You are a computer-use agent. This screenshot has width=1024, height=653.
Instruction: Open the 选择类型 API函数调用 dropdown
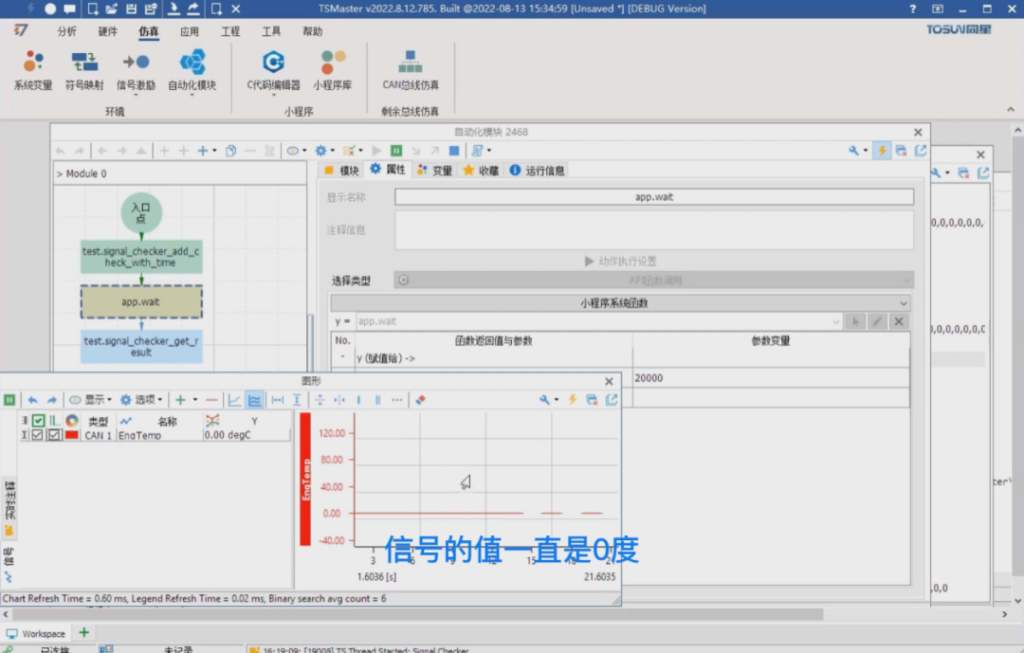[654, 280]
